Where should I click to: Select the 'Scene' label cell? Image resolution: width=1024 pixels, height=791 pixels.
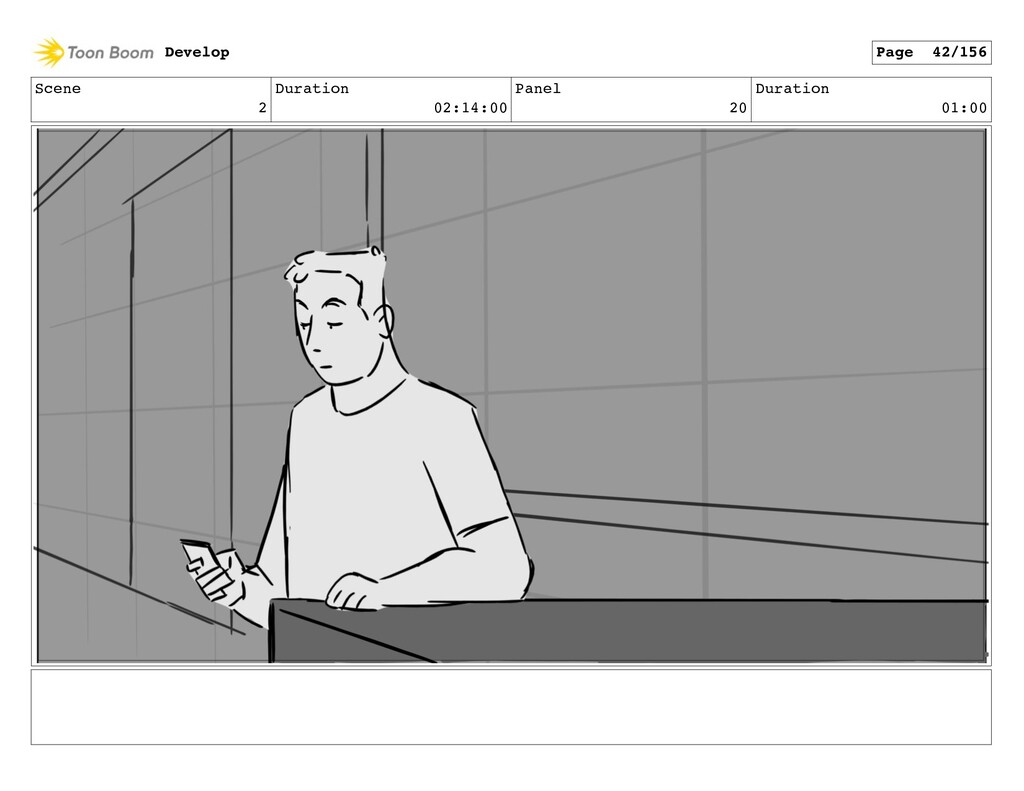151,99
